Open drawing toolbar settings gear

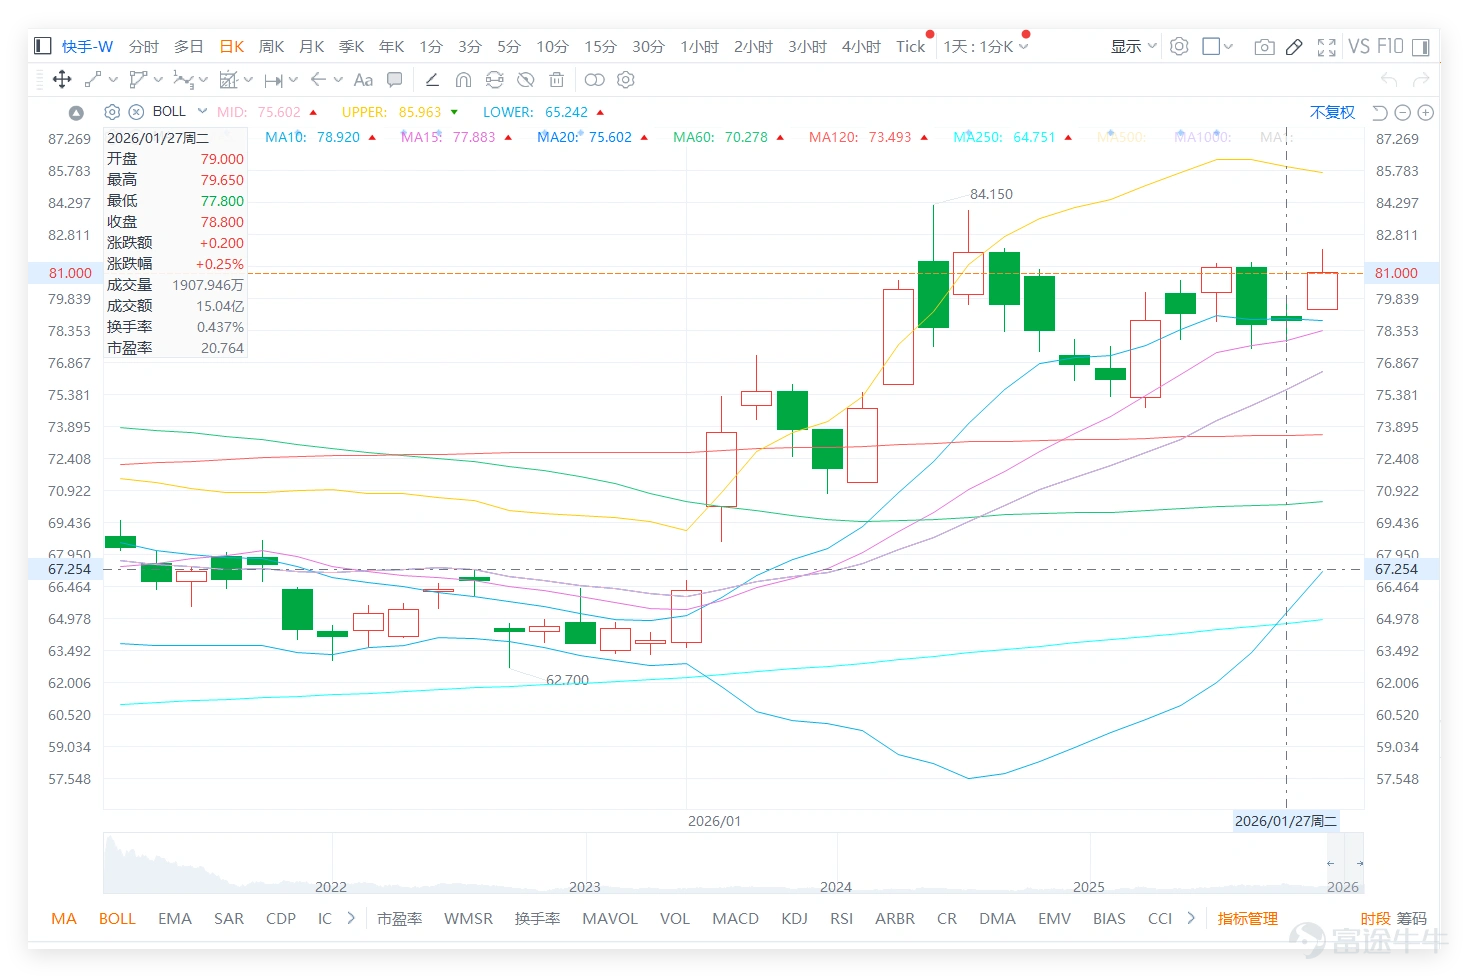[x=626, y=79]
